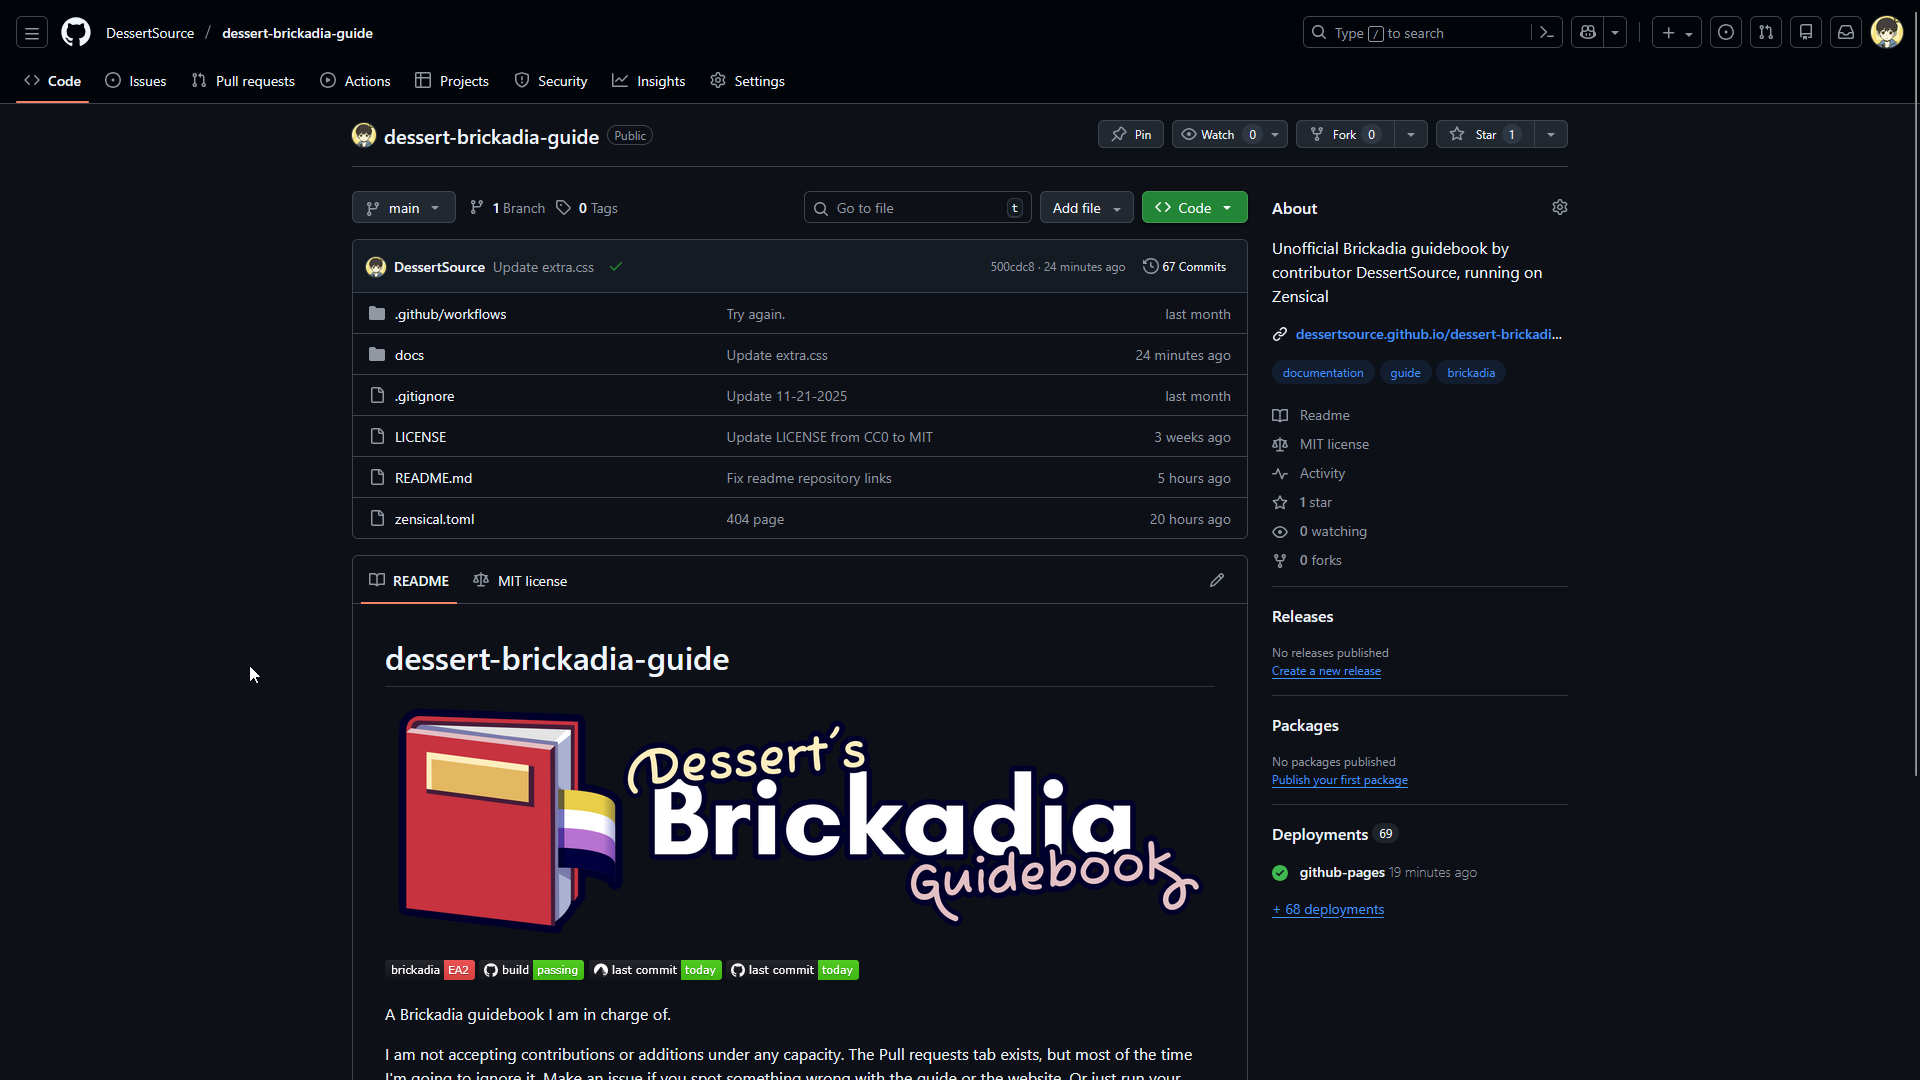Pin this repository
The image size is (1920, 1080).
pyautogui.click(x=1130, y=134)
